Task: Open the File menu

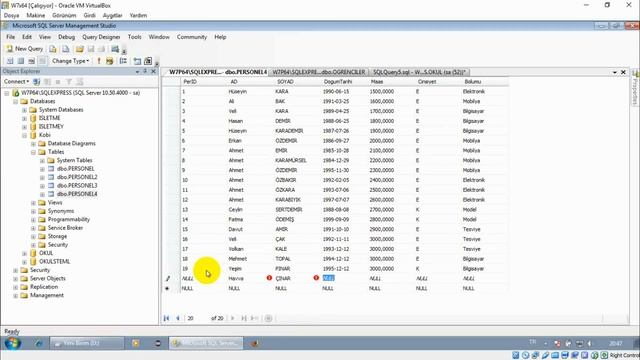Action: pos(11,37)
